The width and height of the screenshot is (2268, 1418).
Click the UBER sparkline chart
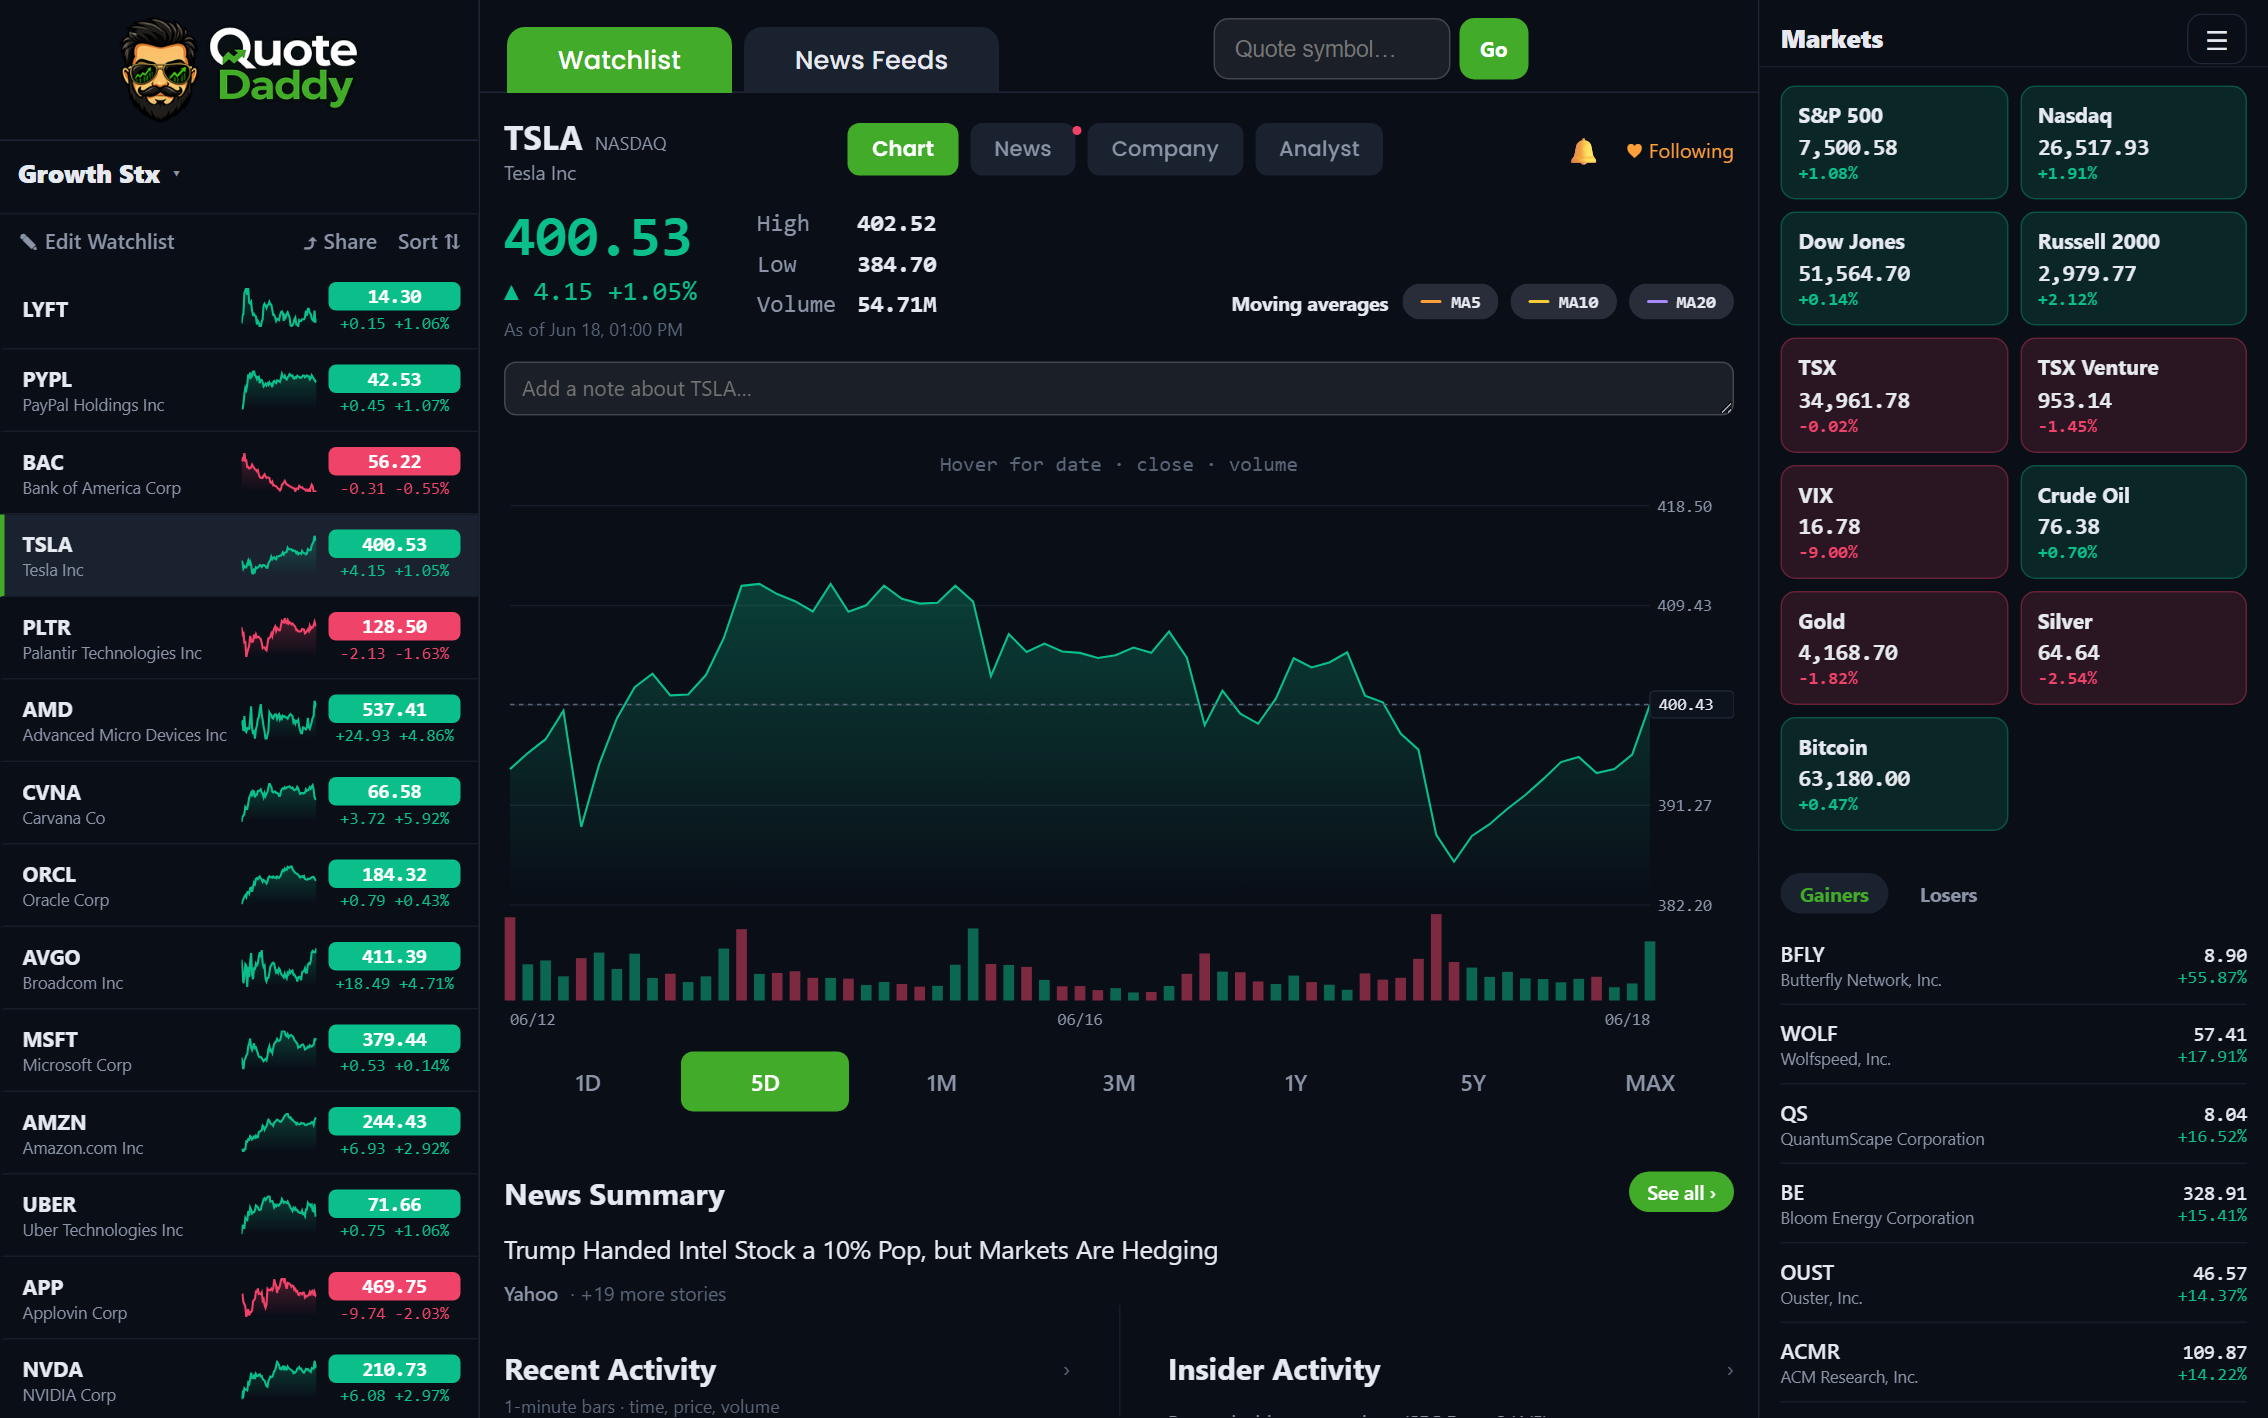[x=279, y=1216]
